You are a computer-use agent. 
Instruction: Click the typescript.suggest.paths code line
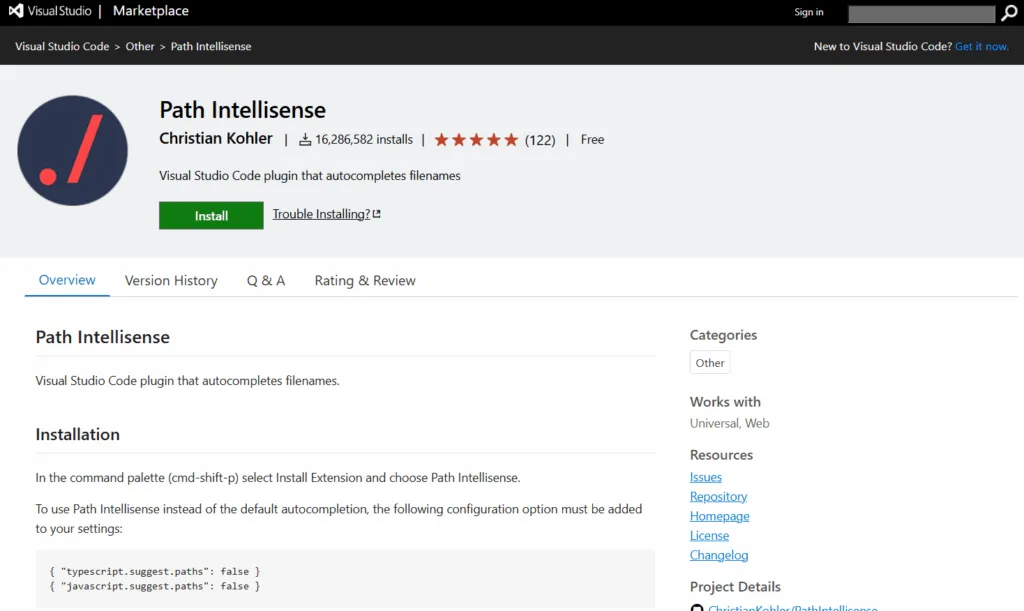click(x=155, y=571)
